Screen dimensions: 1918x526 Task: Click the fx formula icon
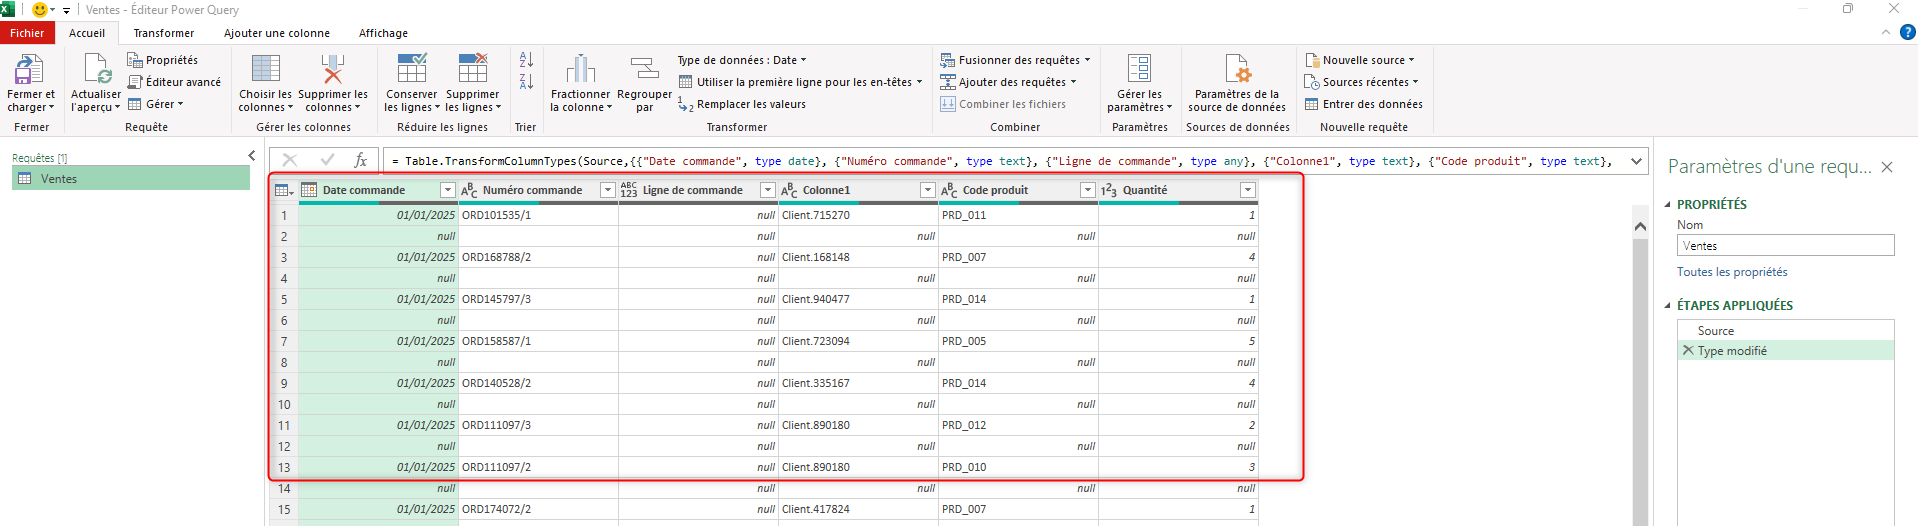361,160
